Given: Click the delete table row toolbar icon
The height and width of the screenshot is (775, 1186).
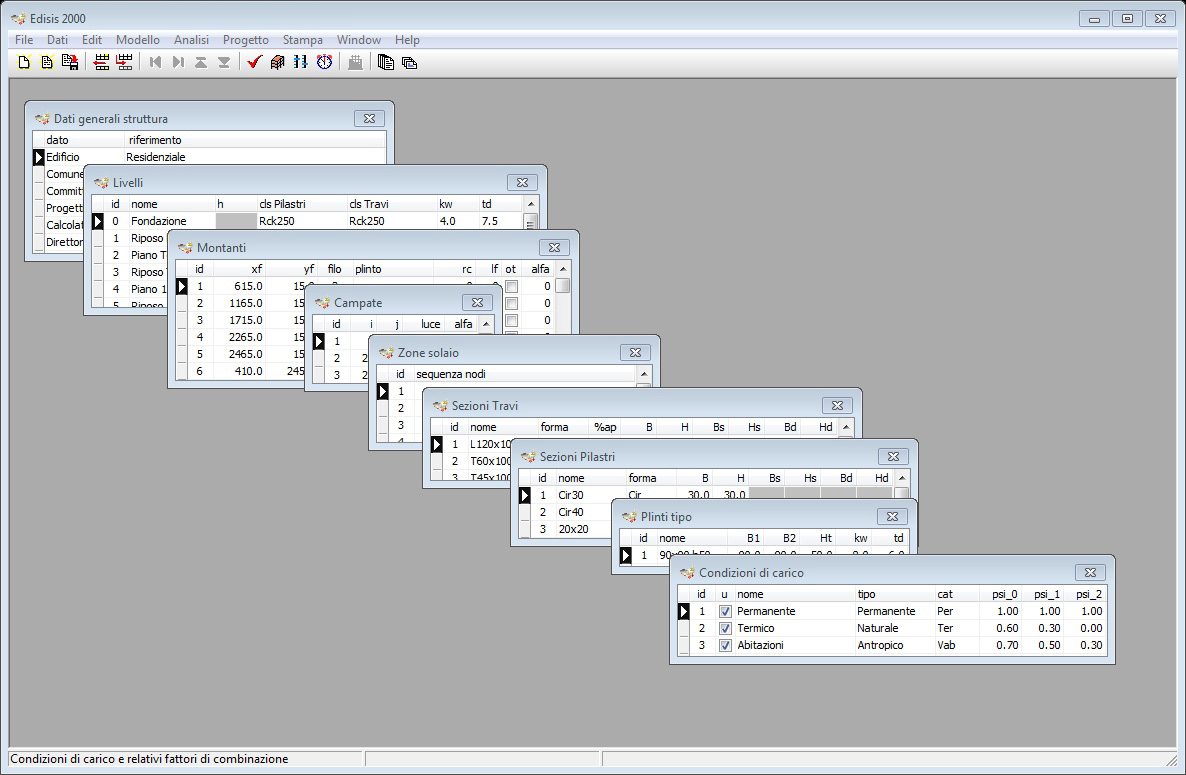Looking at the screenshot, I should 125,63.
